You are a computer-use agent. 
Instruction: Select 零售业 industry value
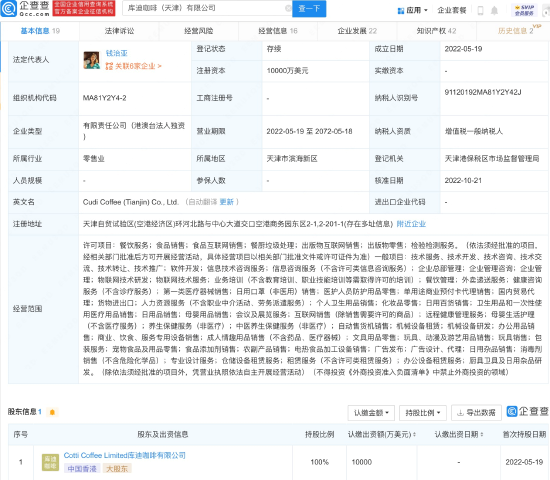(94, 159)
